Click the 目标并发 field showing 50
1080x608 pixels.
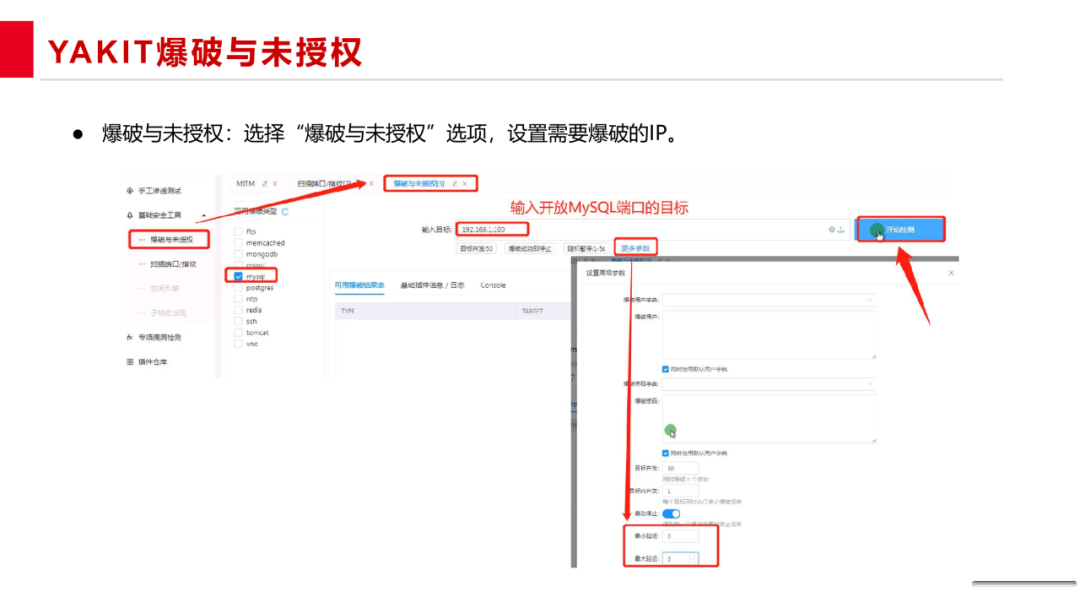click(x=681, y=468)
